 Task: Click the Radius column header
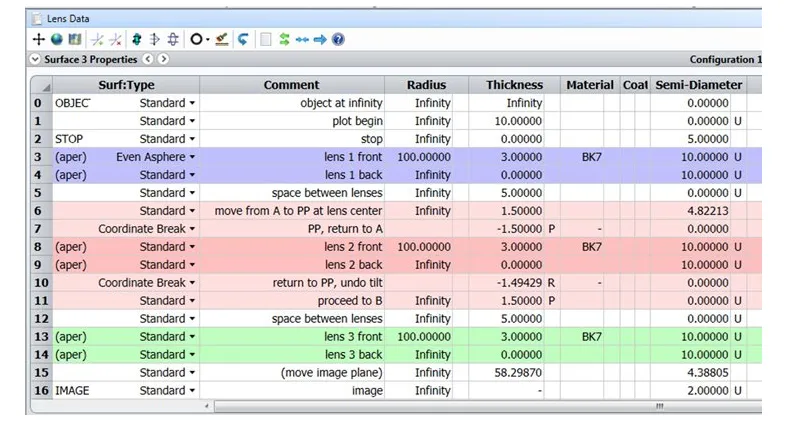click(x=426, y=85)
